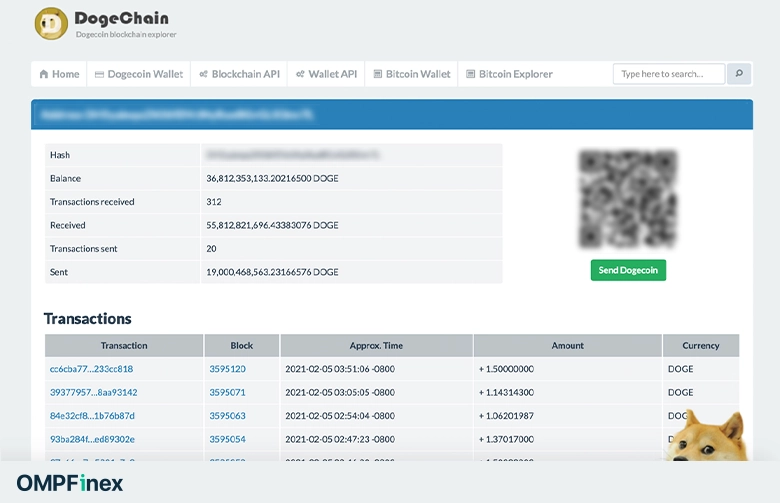Click the DogeChain title text
This screenshot has width=780, height=503.
coord(121,18)
